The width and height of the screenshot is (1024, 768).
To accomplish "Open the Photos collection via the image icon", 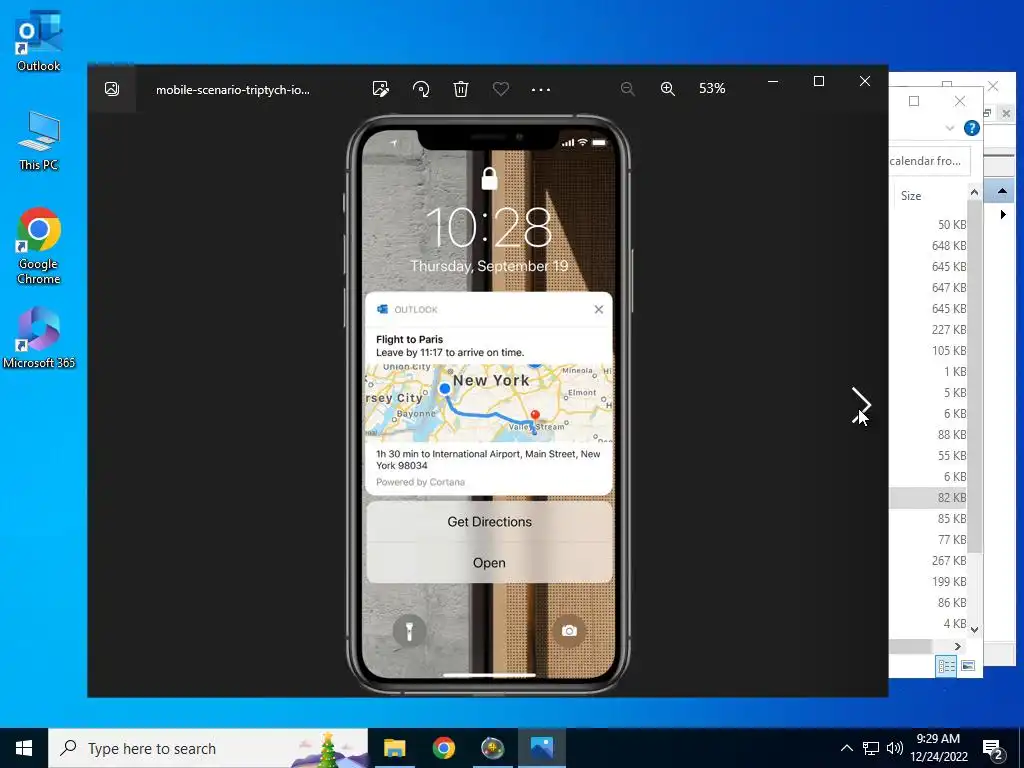I will click(112, 89).
